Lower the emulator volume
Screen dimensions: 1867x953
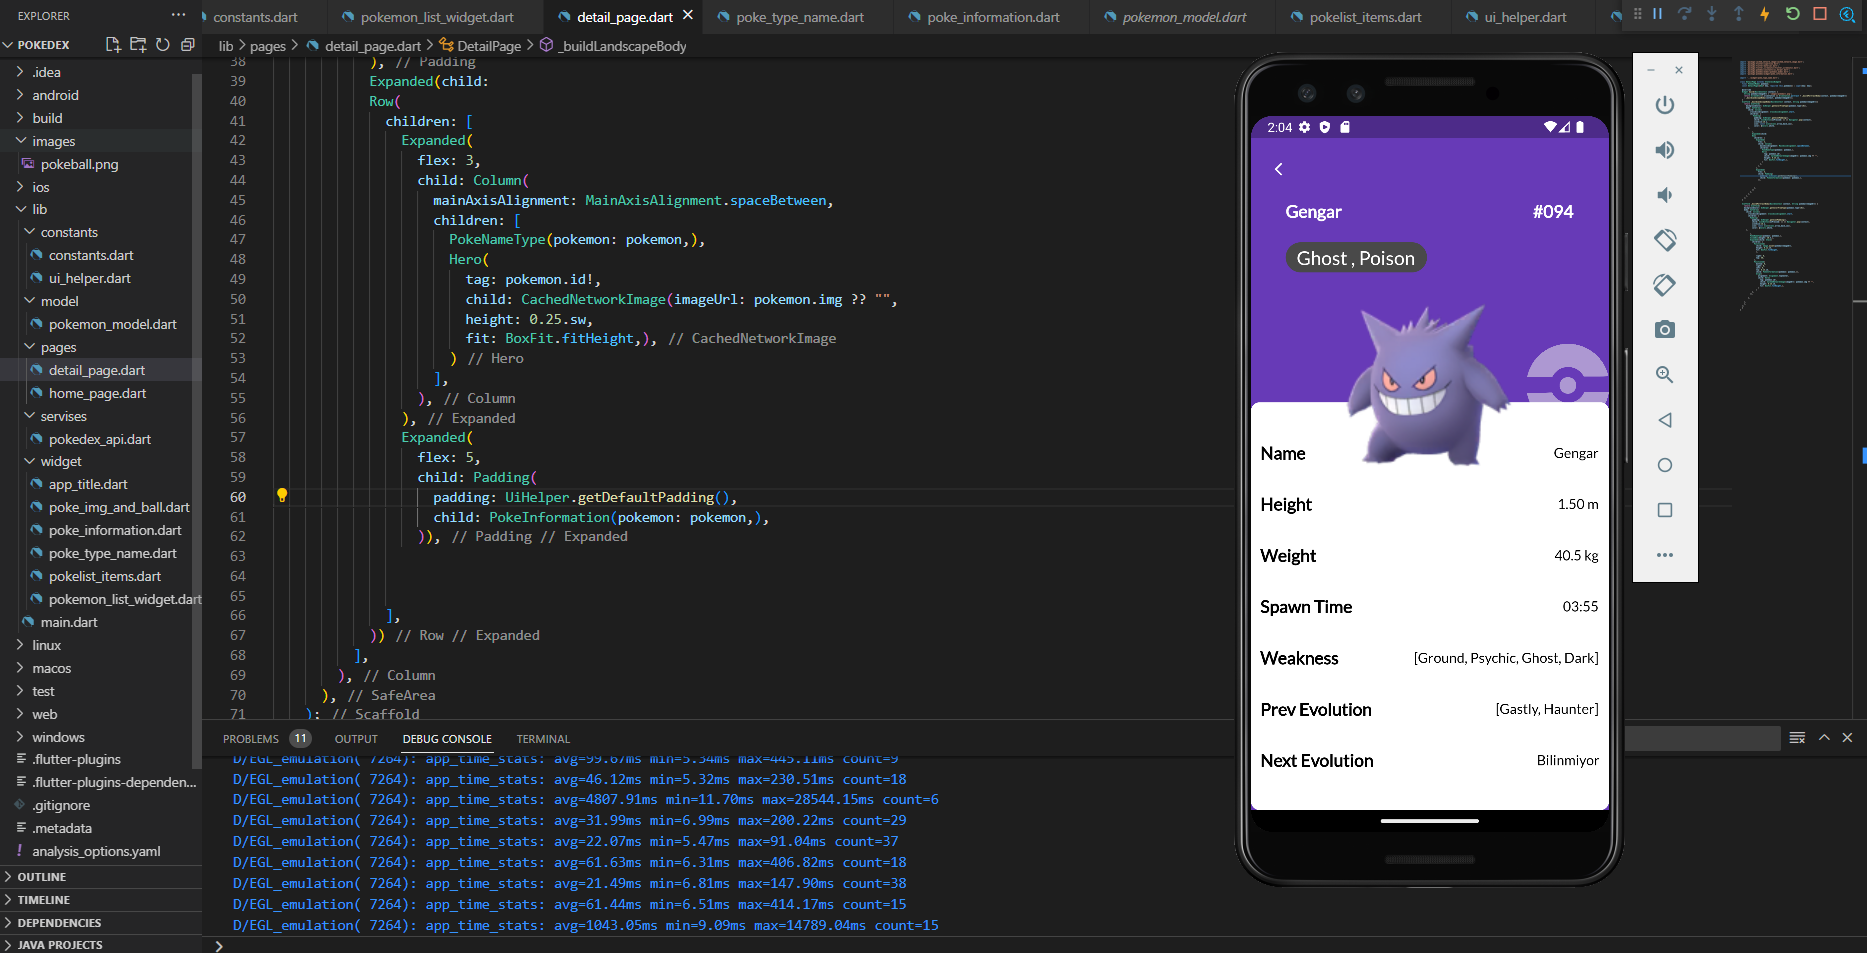pos(1665,195)
